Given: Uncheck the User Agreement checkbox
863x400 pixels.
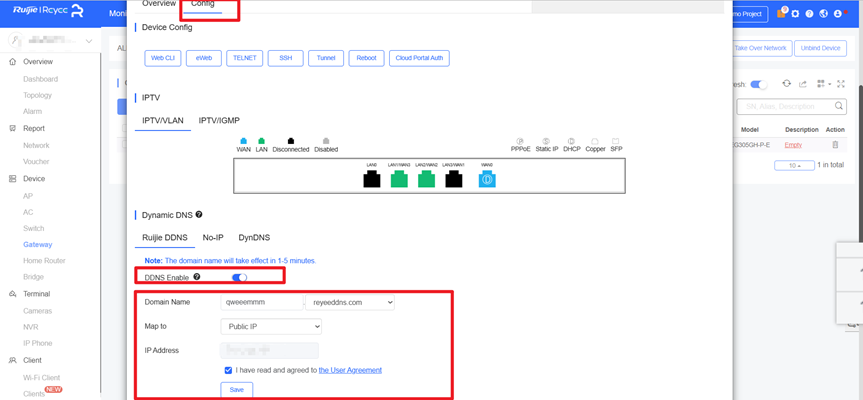Looking at the screenshot, I should (228, 370).
